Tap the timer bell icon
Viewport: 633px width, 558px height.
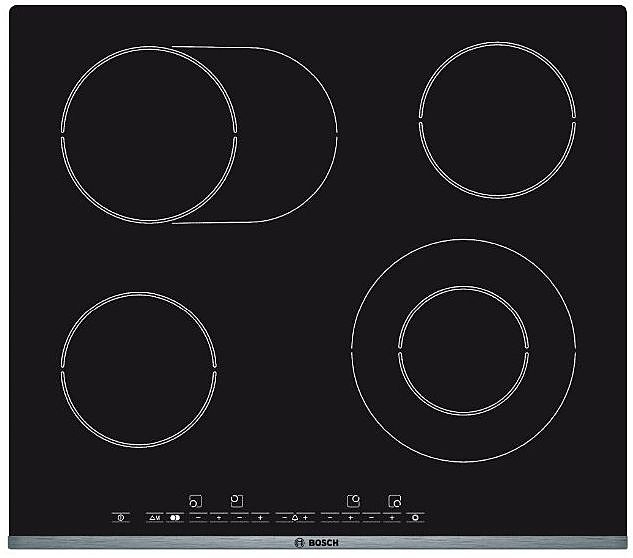coord(295,518)
